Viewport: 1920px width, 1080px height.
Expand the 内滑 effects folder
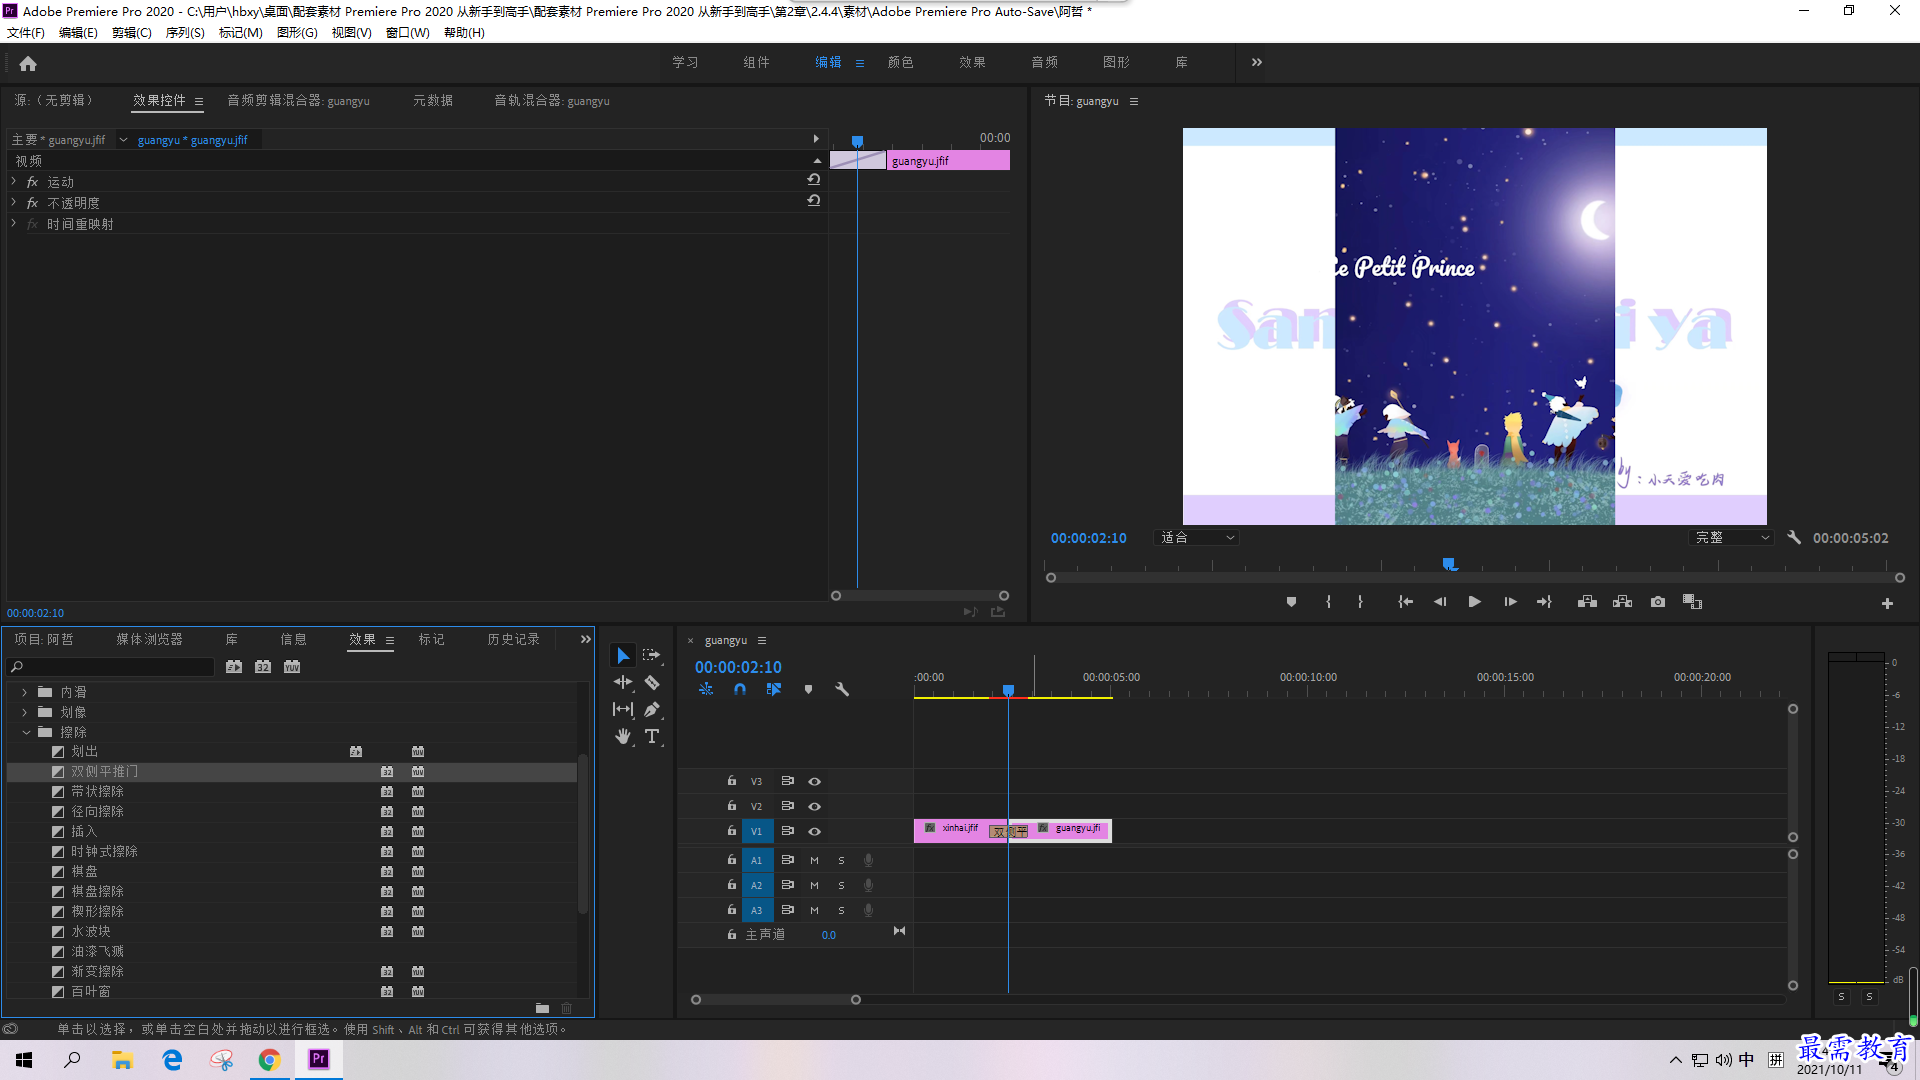[26, 692]
